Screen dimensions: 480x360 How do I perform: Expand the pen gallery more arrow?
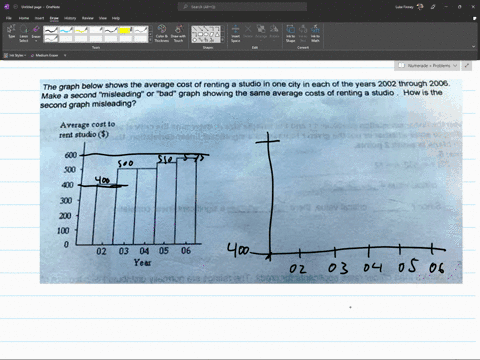pos(151,40)
